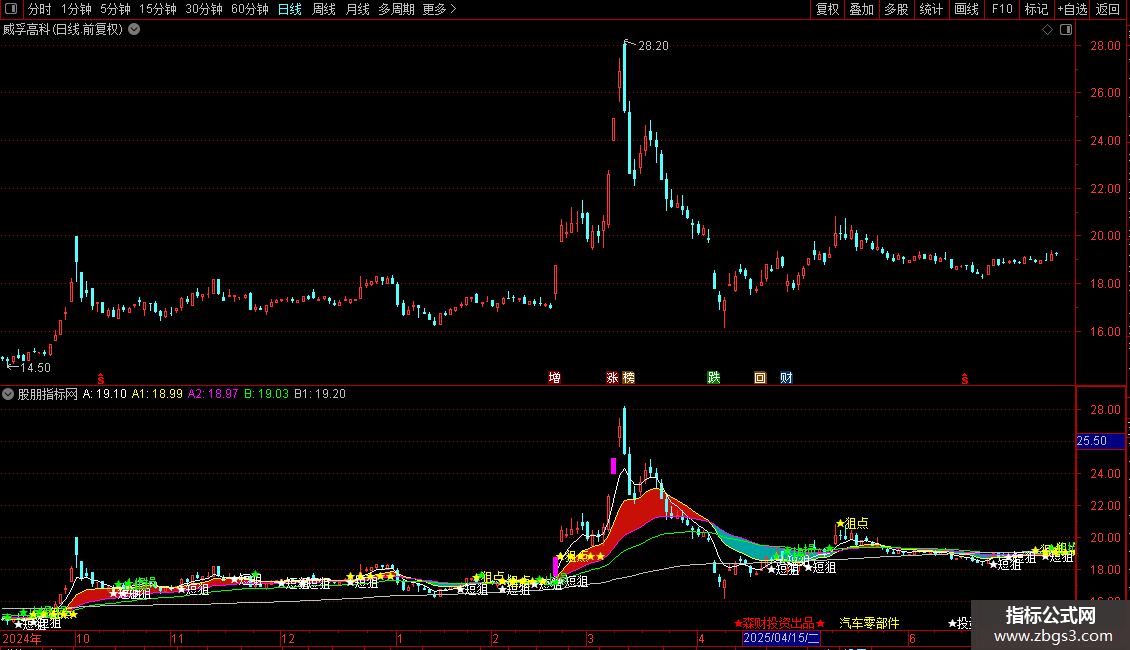Select the 日线 daily chart tab
This screenshot has height=650, width=1130.
click(x=290, y=9)
